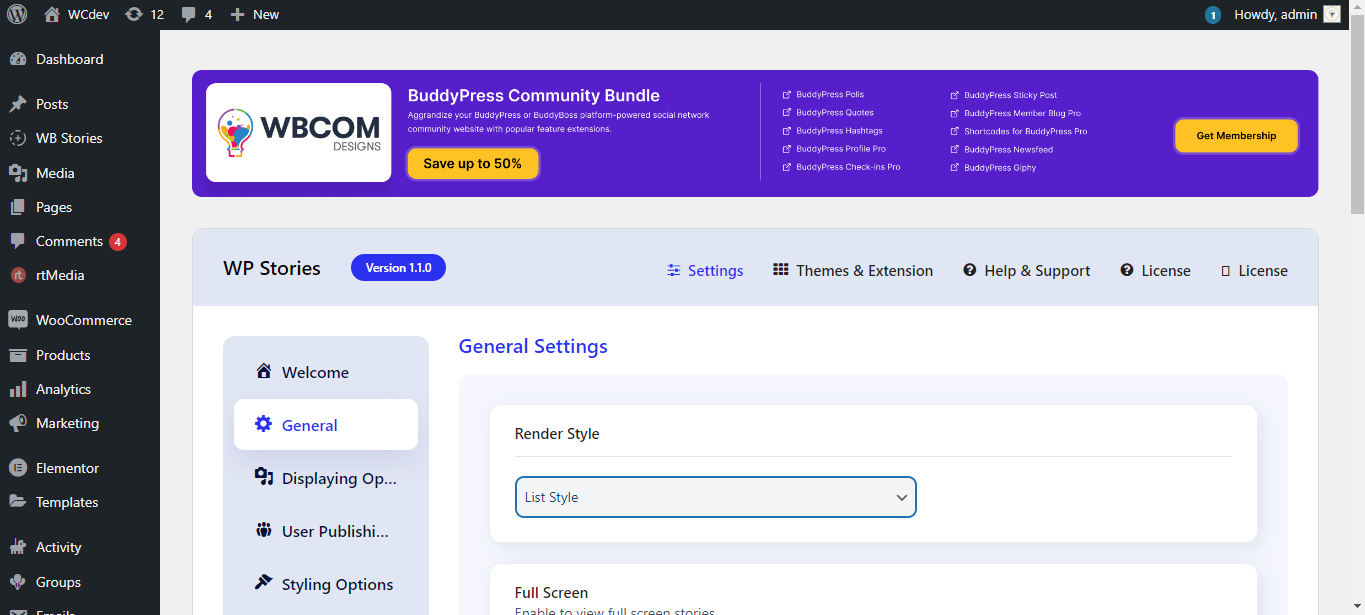
Task: Open the BuddyPress Newsfeed link
Action: [x=1001, y=149]
